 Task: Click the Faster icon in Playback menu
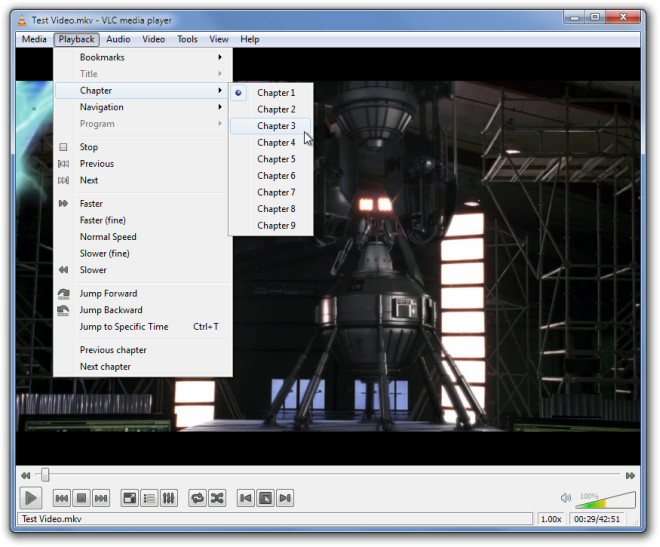pyautogui.click(x=63, y=204)
